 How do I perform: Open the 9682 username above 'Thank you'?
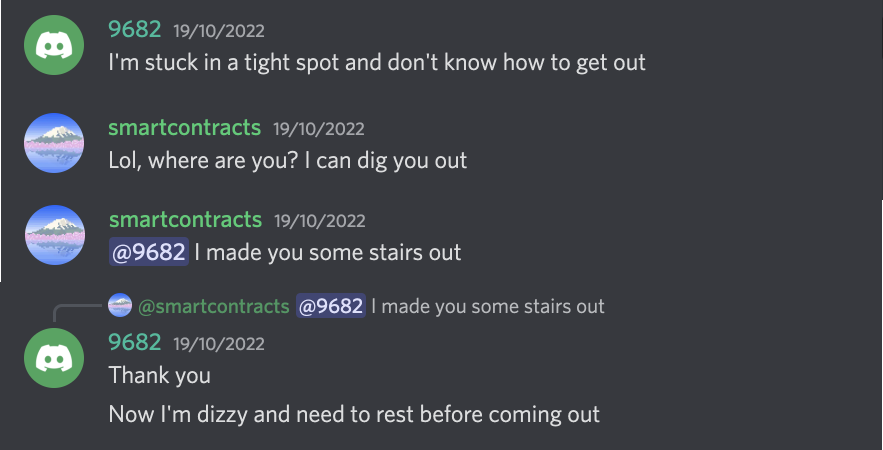pyautogui.click(x=134, y=342)
